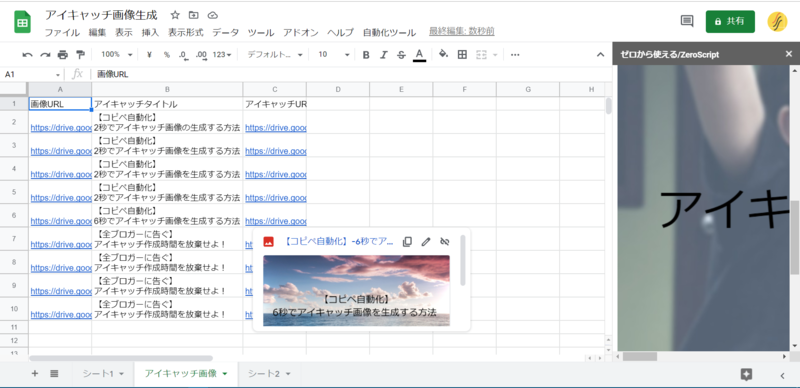This screenshot has height=388, width=800.
Task: Click the formula bar input
Action: coord(351,75)
